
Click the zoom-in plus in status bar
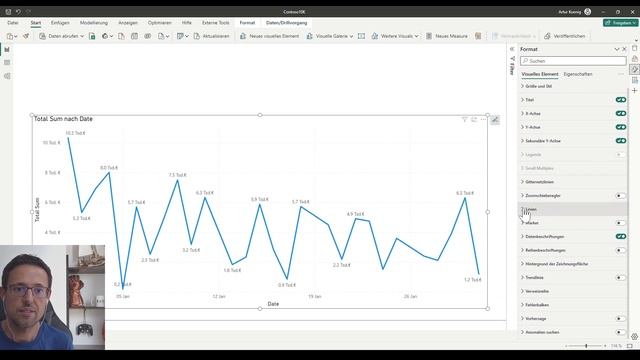pos(605,346)
